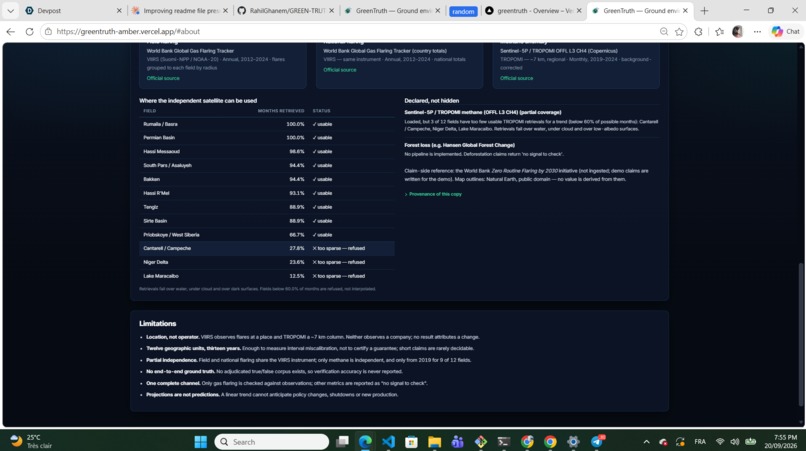Expand 'Provenance of this copy' disclosure
The image size is (806, 451).
433,194
